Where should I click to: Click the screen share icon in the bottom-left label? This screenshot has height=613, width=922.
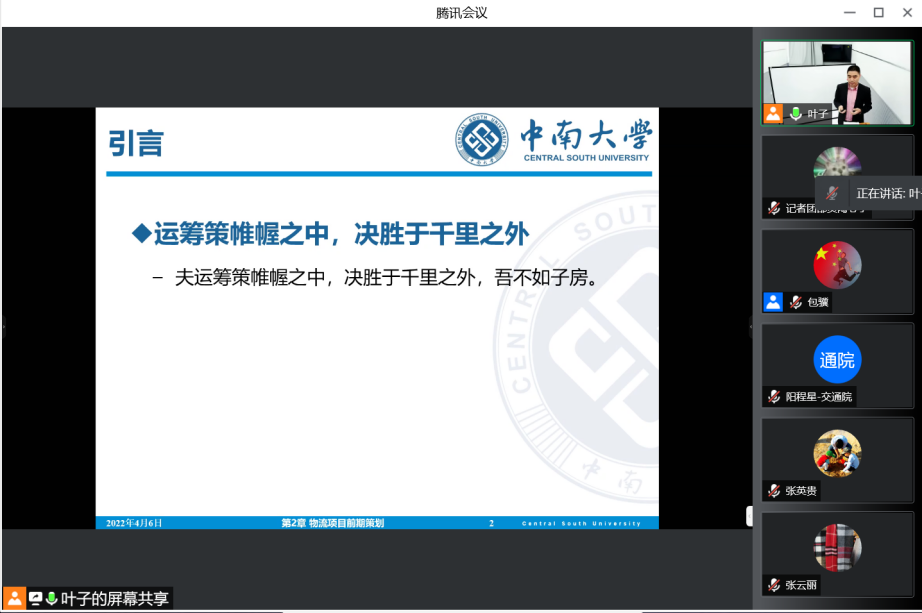[x=35, y=599]
